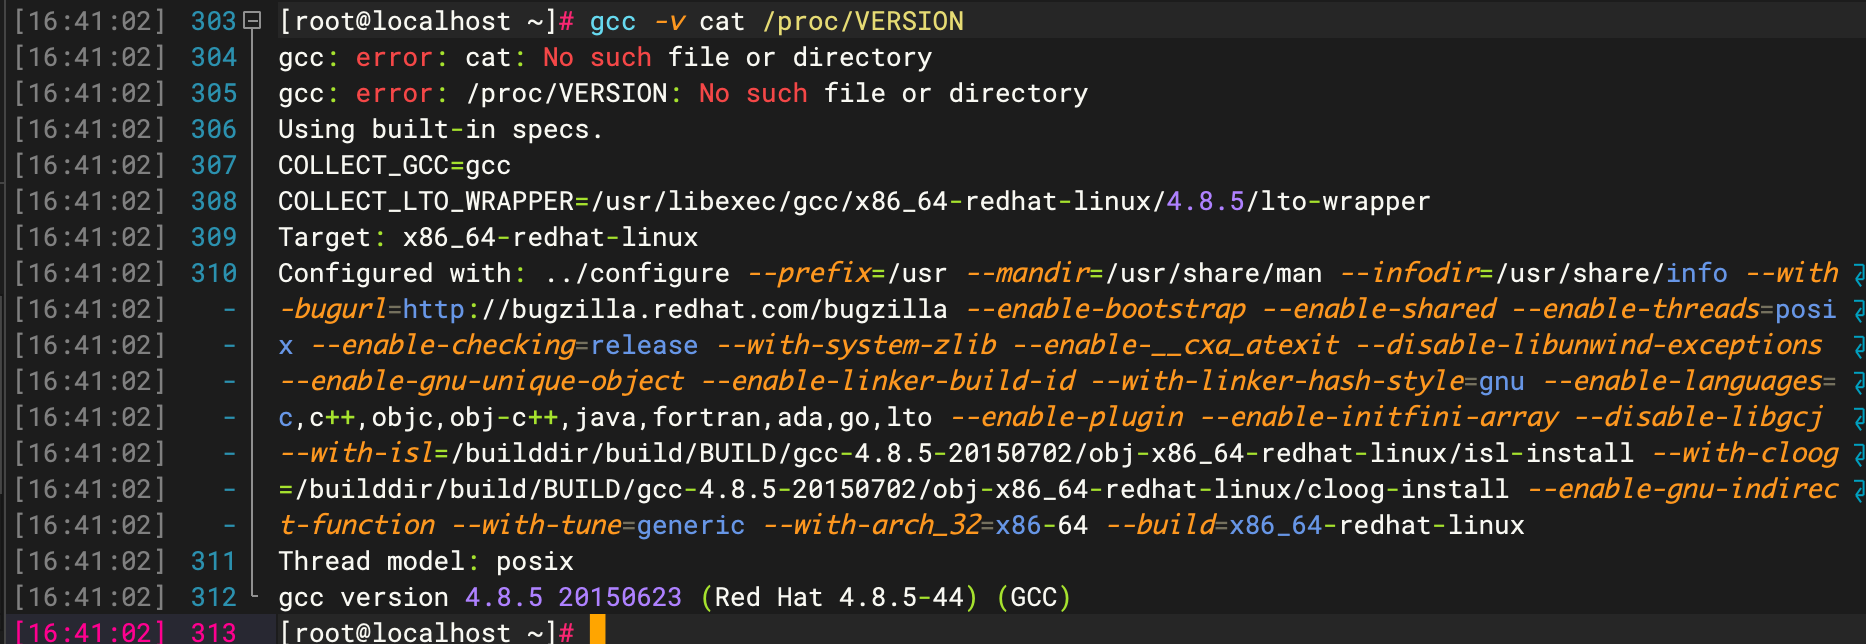The width and height of the screenshot is (1866, 644).
Task: Click the highlighted timestamp on line 313
Action: (90, 632)
